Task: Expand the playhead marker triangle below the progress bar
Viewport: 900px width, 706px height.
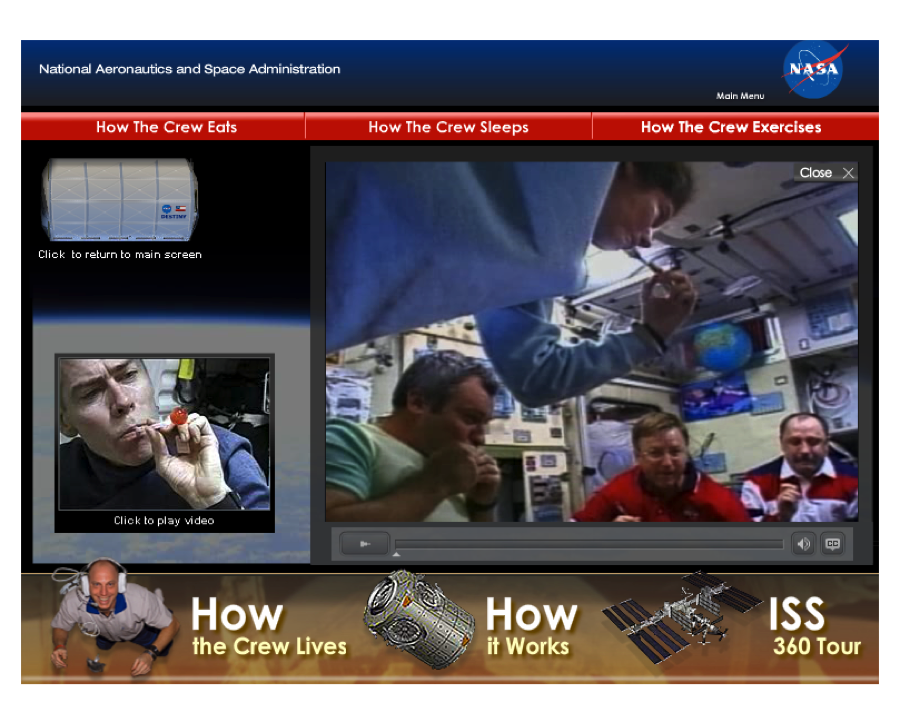Action: [x=396, y=552]
